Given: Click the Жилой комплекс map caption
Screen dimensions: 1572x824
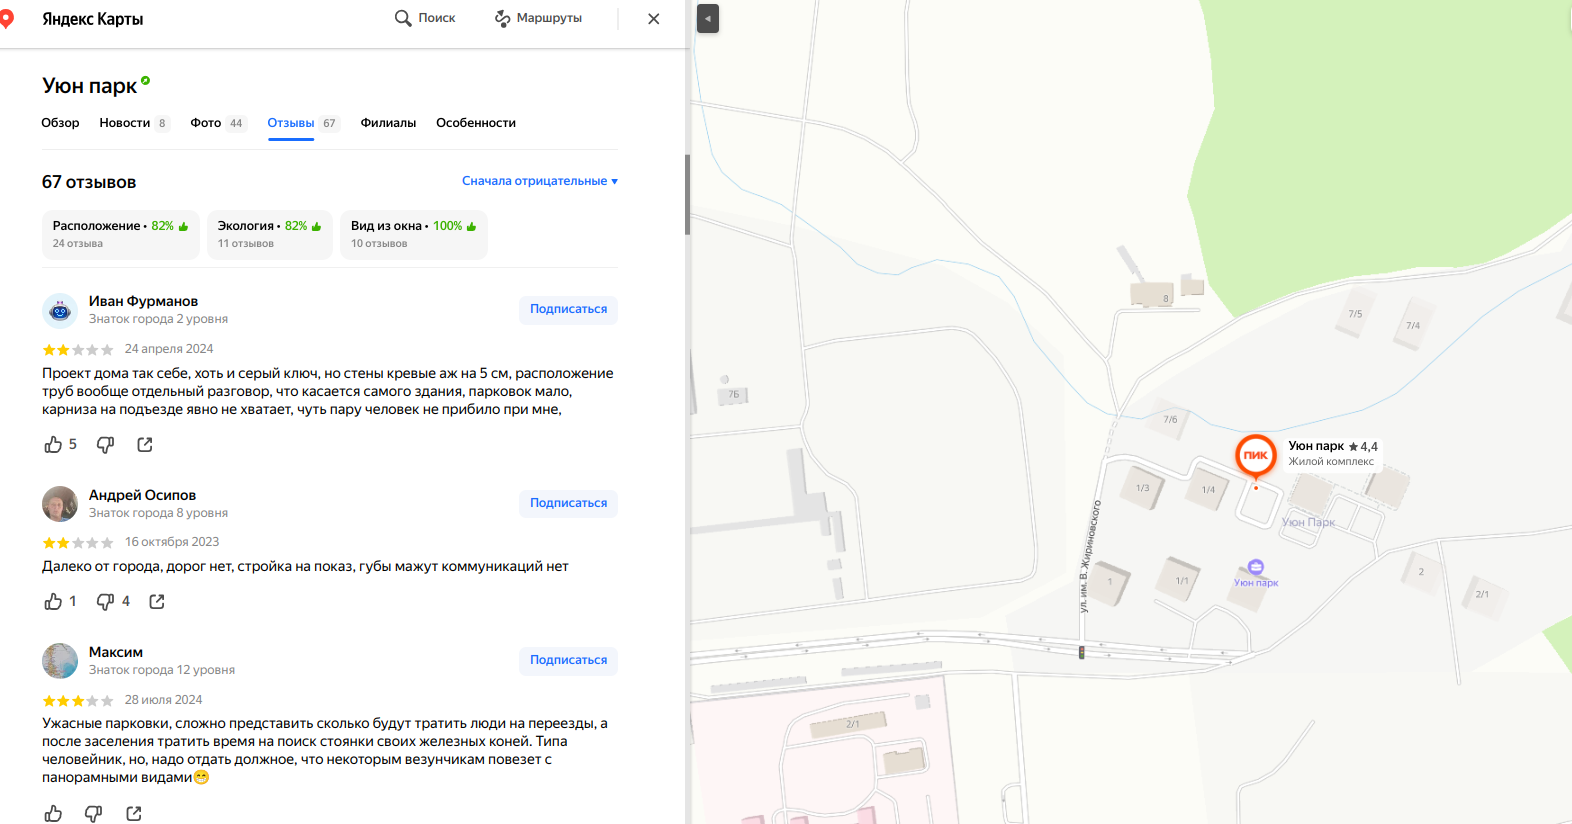Looking at the screenshot, I should (1331, 462).
